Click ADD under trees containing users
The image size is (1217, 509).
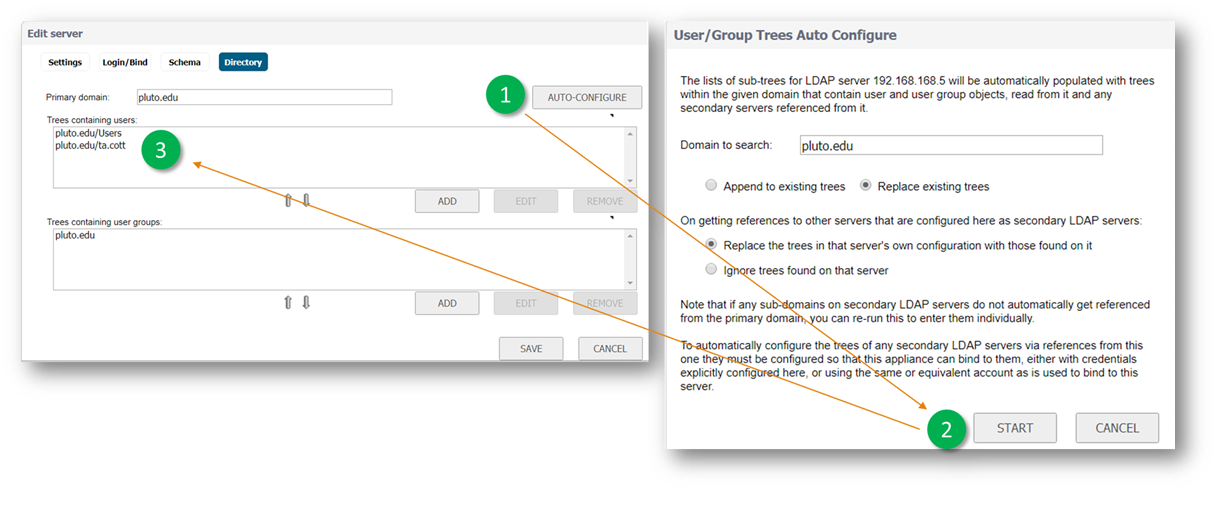pos(447,201)
